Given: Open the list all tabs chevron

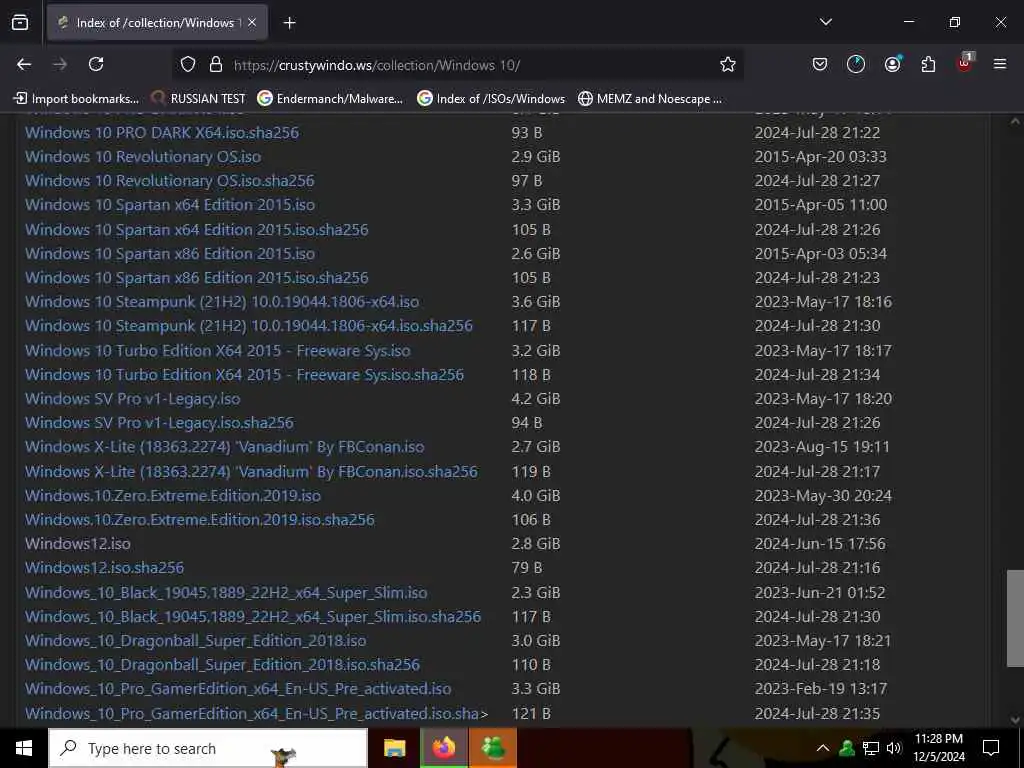Looking at the screenshot, I should pyautogui.click(x=825, y=22).
